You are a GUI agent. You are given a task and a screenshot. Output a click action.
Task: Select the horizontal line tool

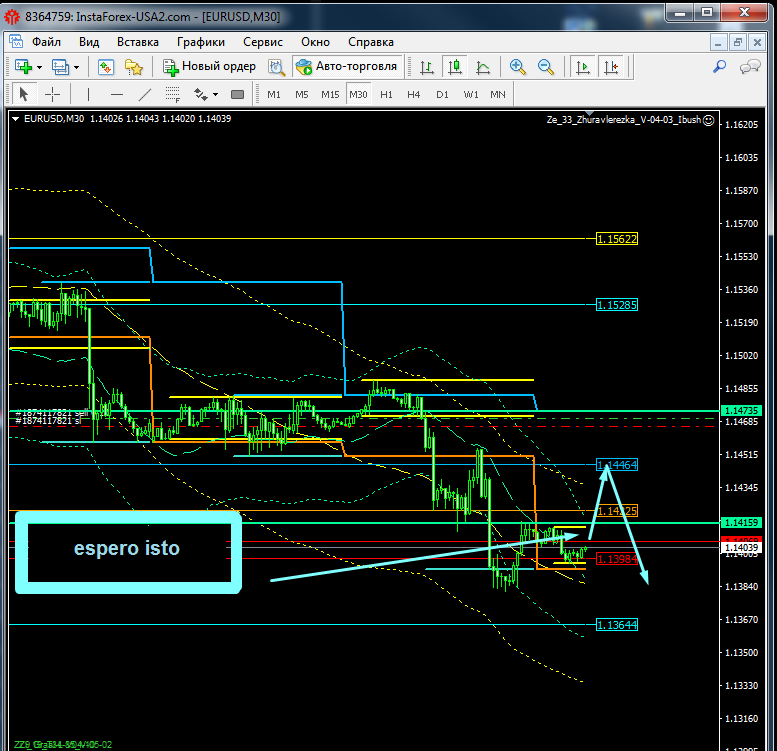pyautogui.click(x=117, y=94)
